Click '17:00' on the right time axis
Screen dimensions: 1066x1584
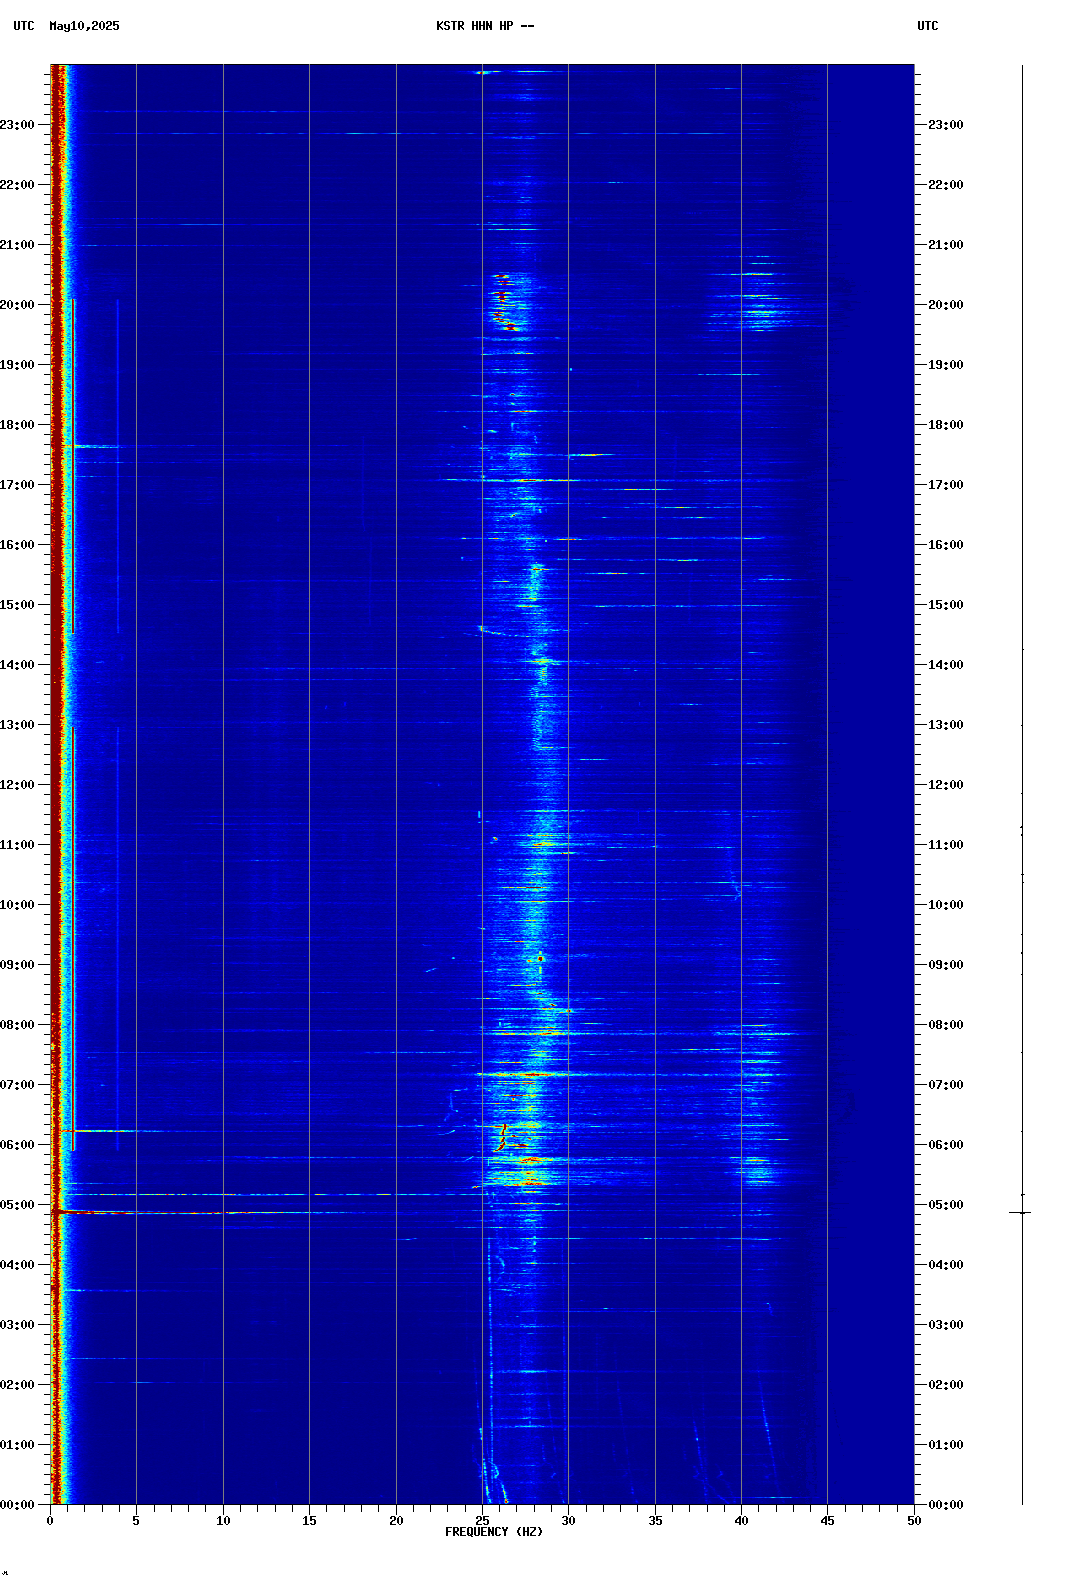(946, 485)
